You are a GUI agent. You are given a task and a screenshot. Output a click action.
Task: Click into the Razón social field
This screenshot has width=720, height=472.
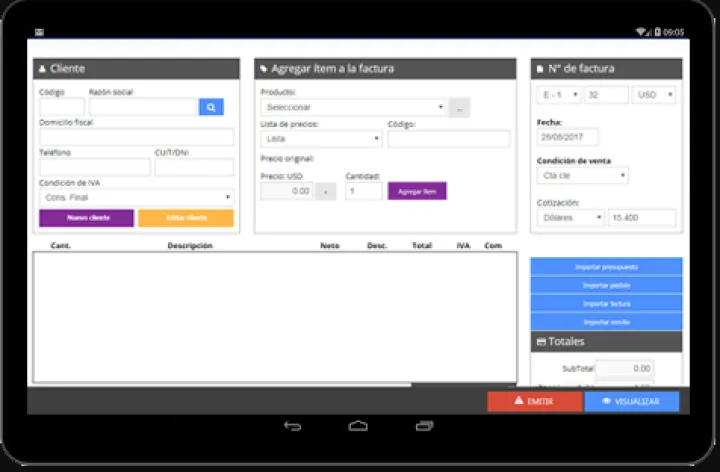[x=142, y=106]
